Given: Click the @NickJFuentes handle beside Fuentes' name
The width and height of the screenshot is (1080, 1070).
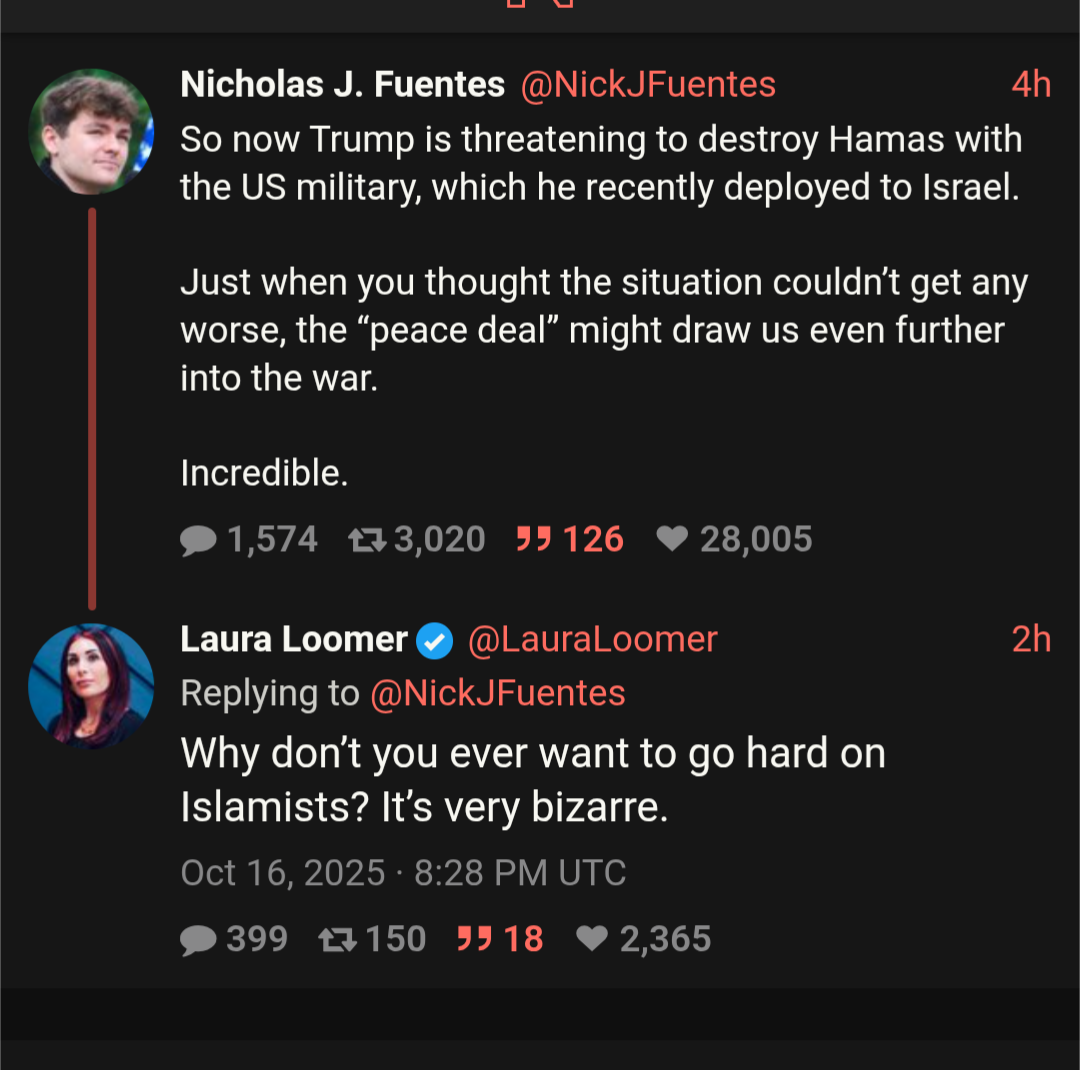Looking at the screenshot, I should 648,85.
